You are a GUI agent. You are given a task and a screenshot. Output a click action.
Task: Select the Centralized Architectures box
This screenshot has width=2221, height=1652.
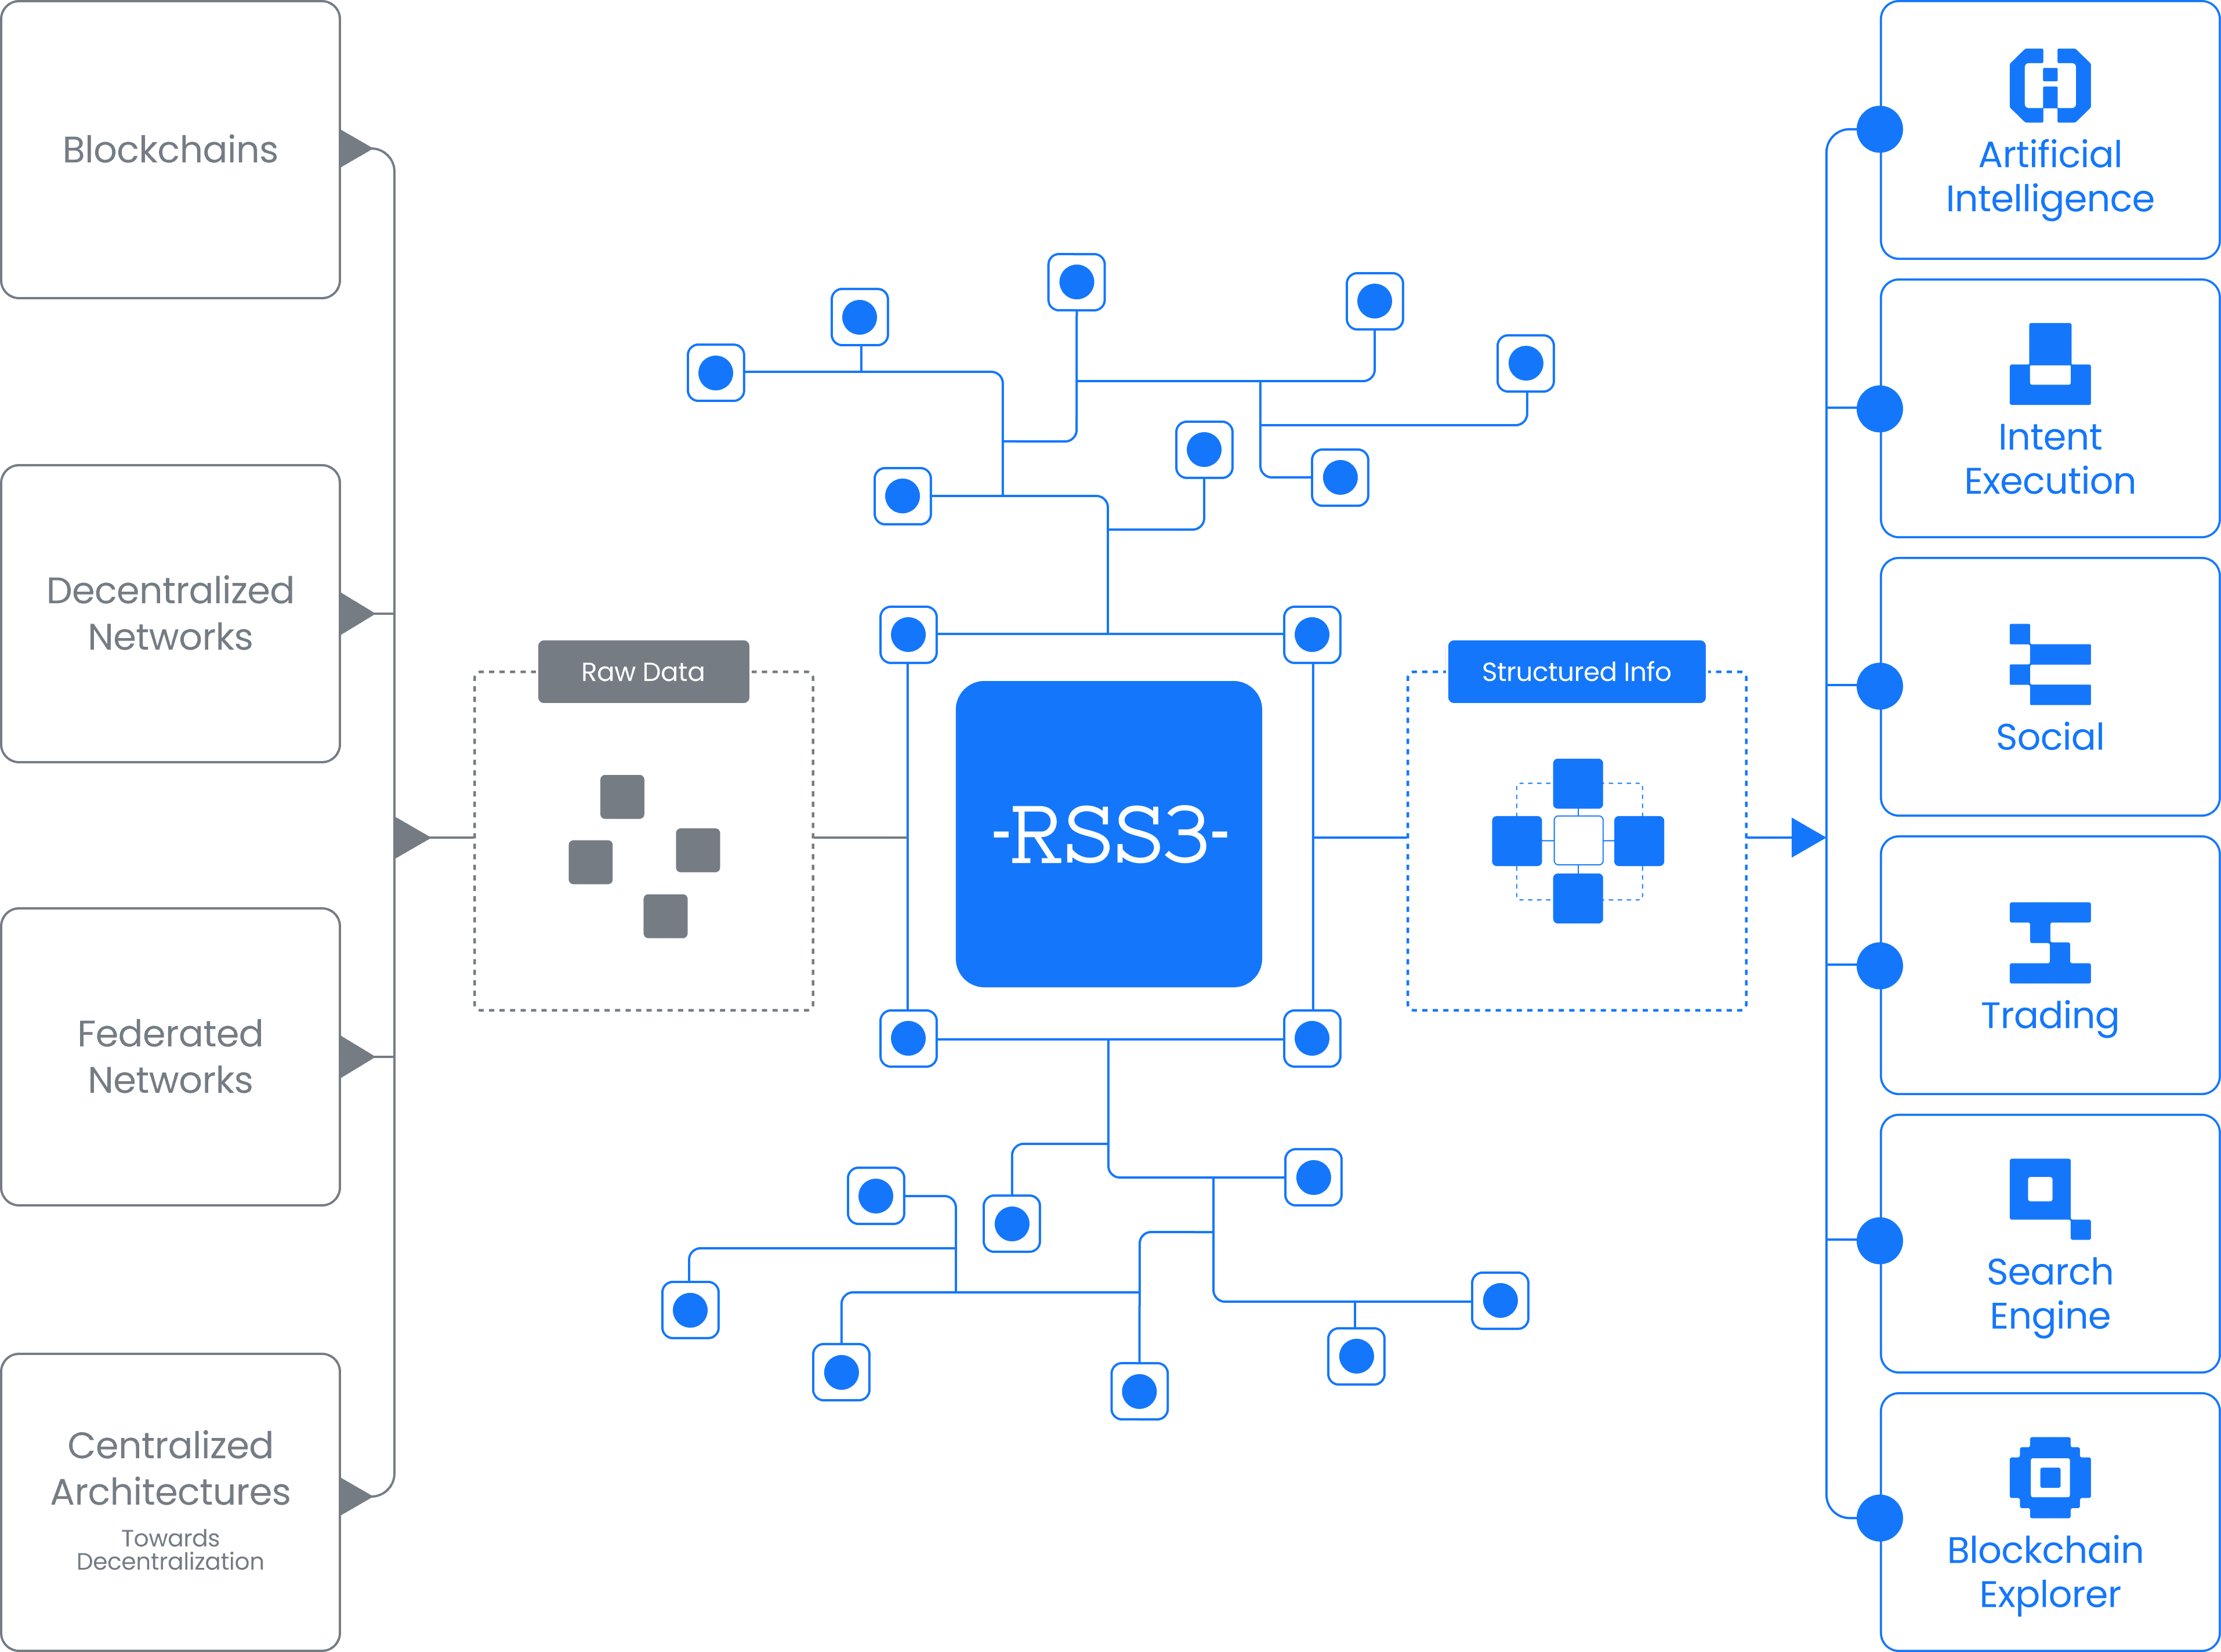tap(171, 1502)
